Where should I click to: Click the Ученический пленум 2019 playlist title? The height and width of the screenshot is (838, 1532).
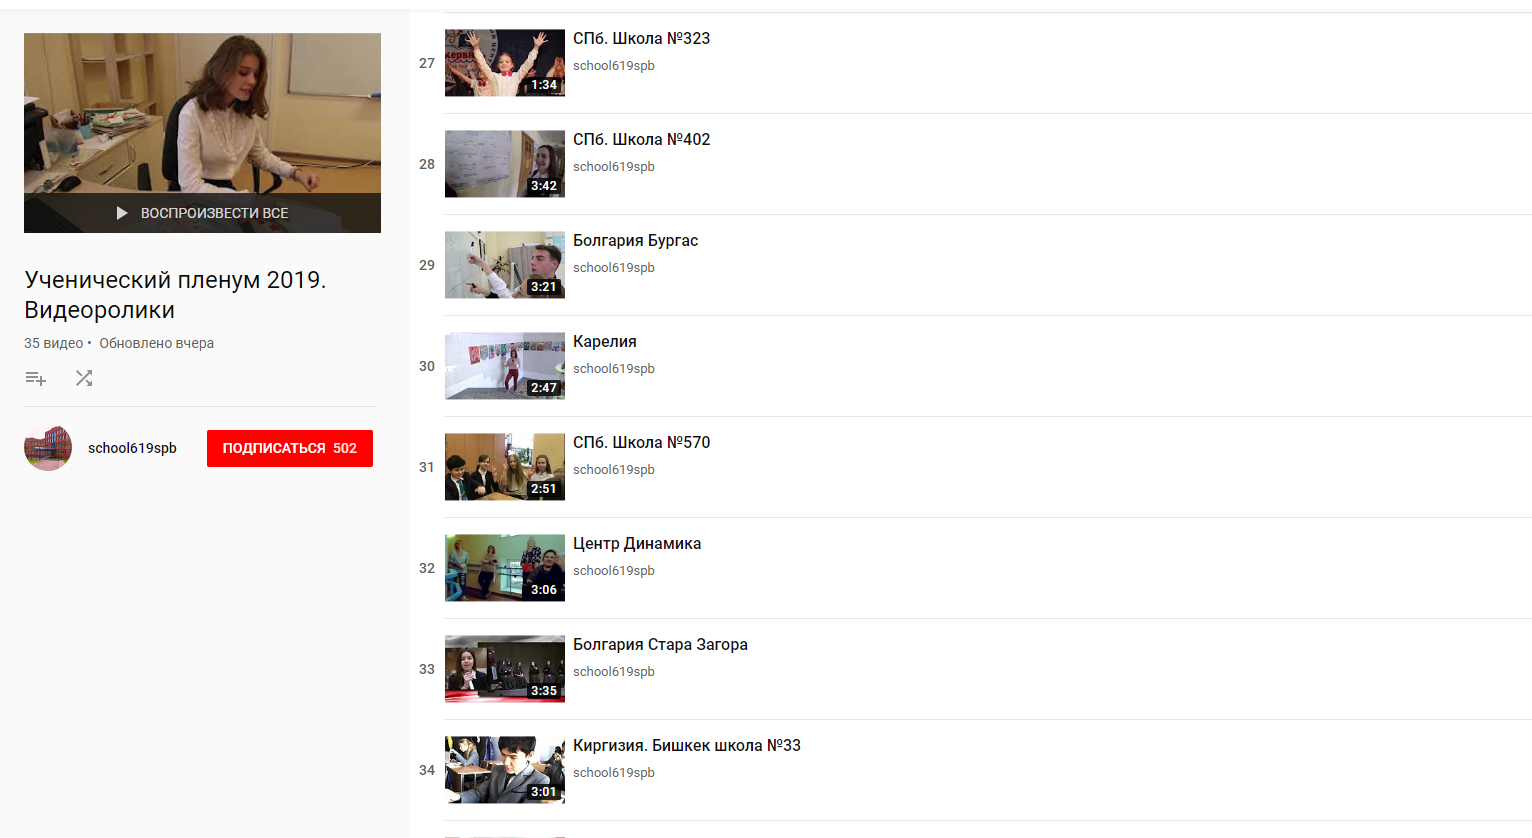[175, 294]
